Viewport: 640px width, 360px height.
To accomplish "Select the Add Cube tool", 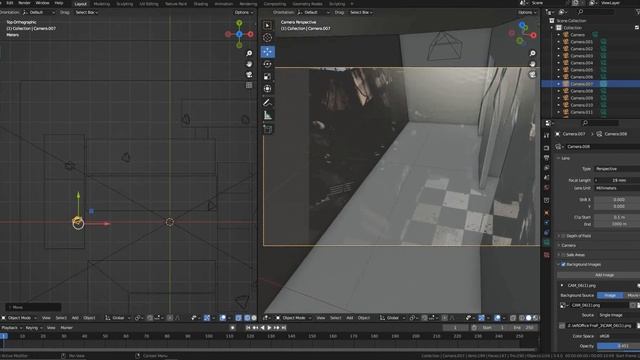I will [x=267, y=129].
